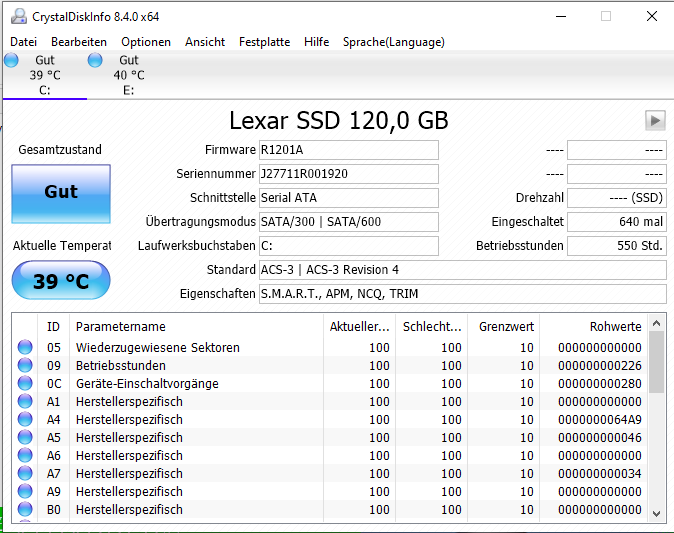
Task: Click the Gut health status button
Action: click(61, 194)
